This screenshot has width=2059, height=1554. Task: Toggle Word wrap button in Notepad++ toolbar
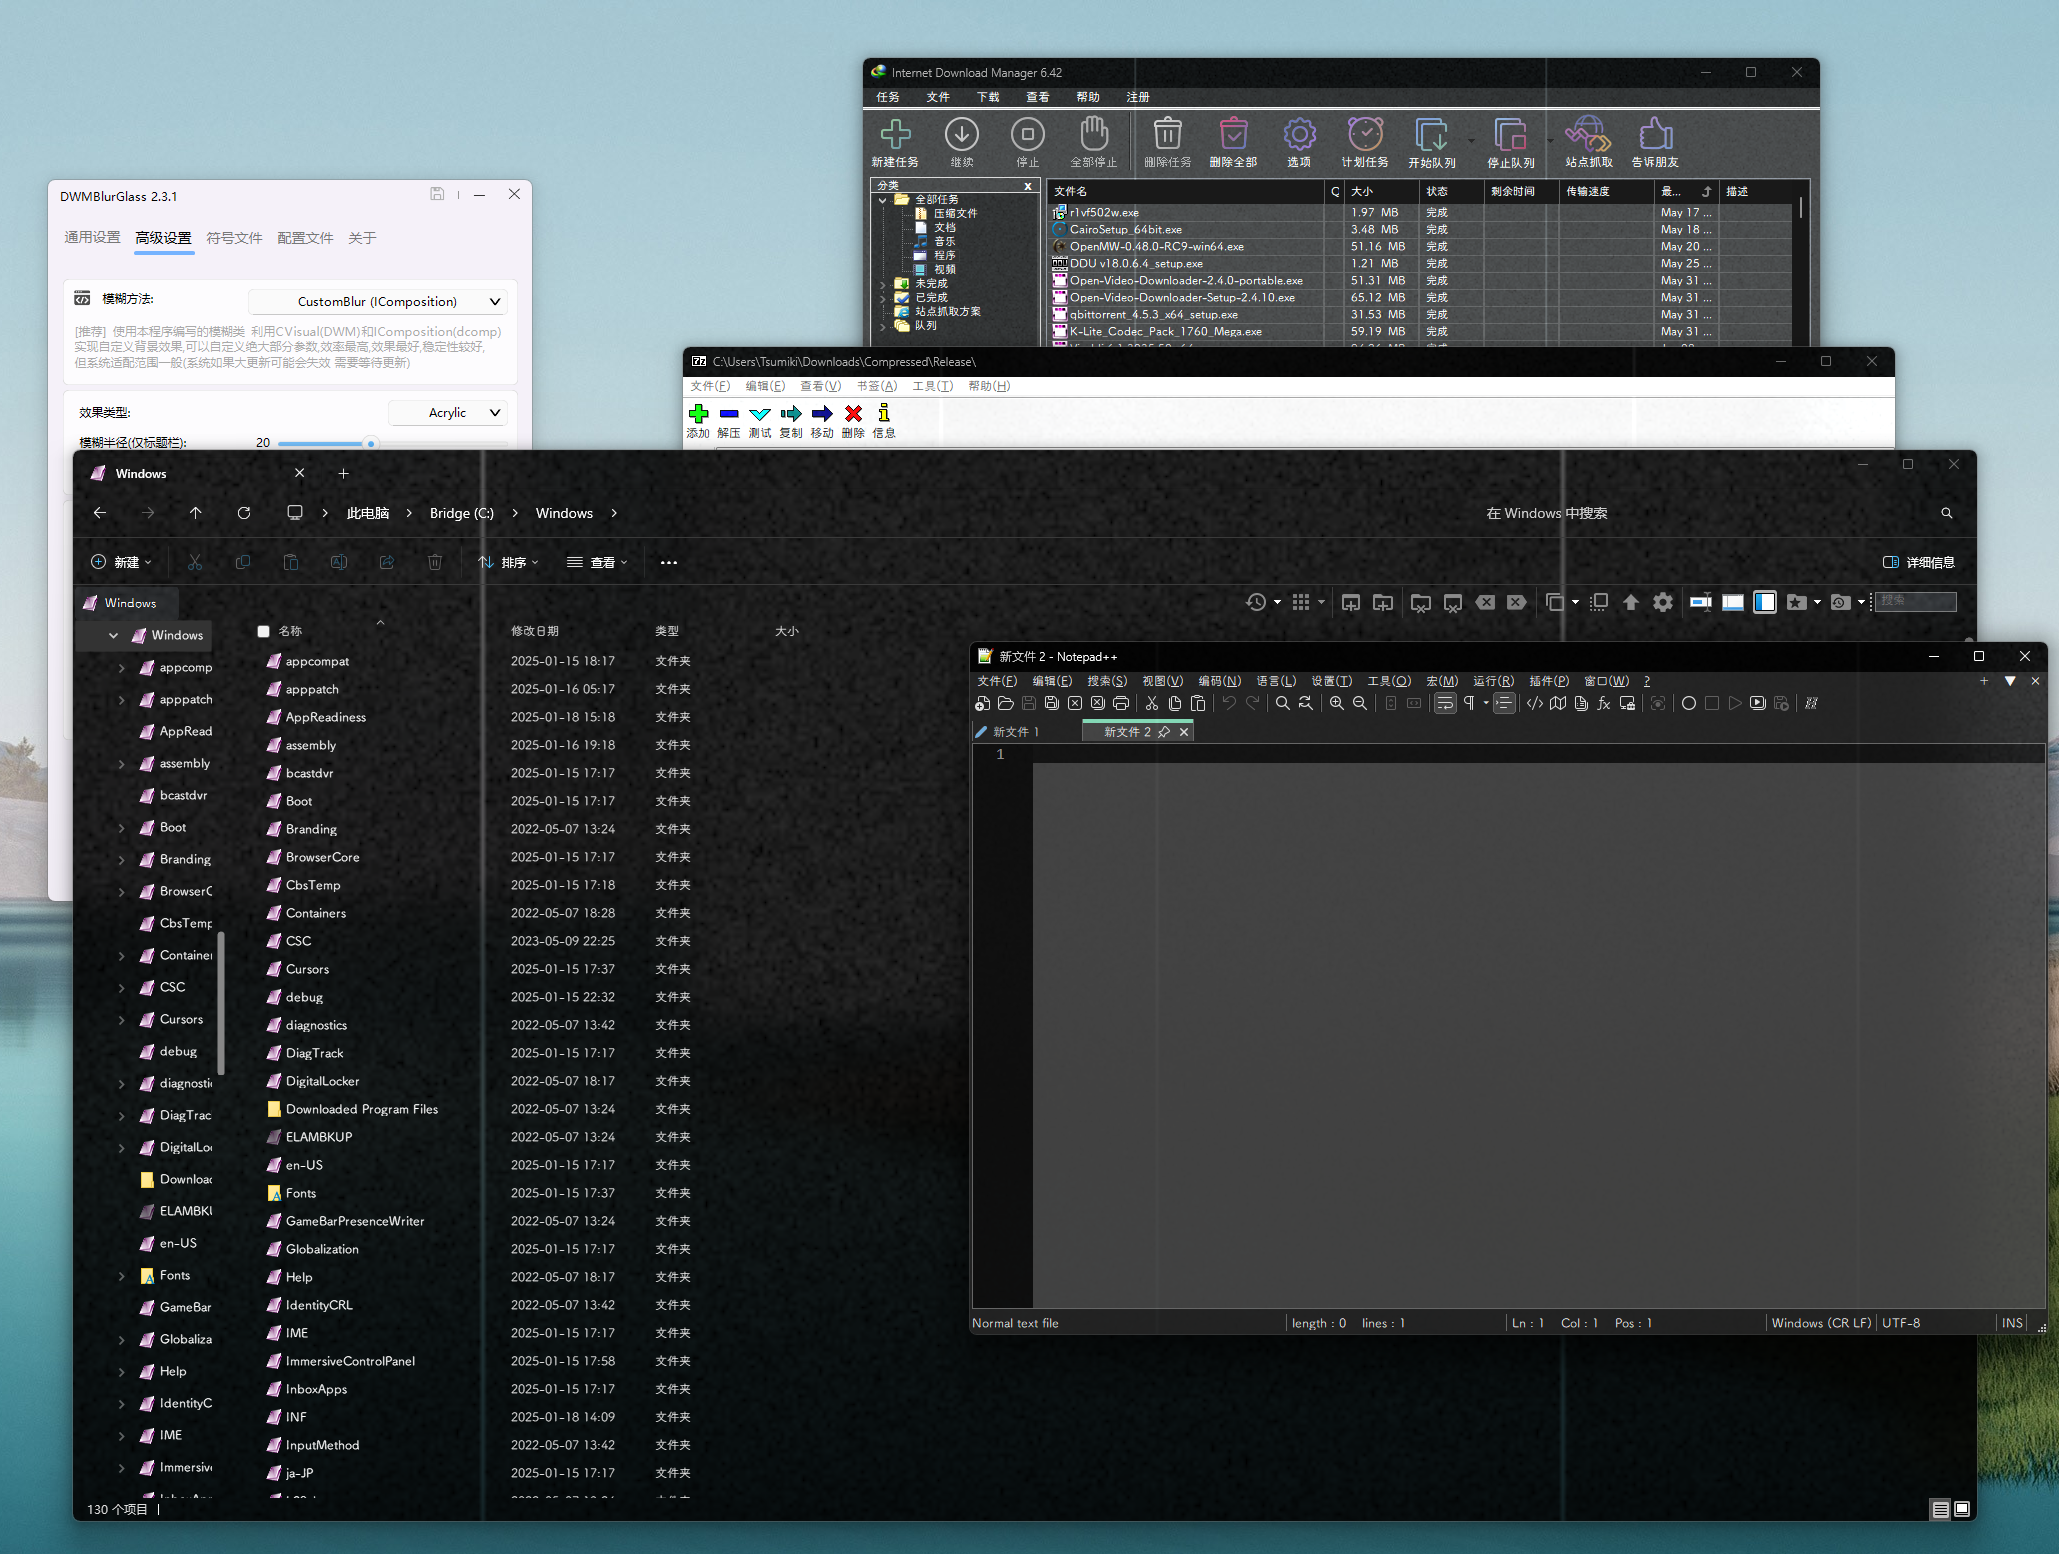pyautogui.click(x=1445, y=703)
